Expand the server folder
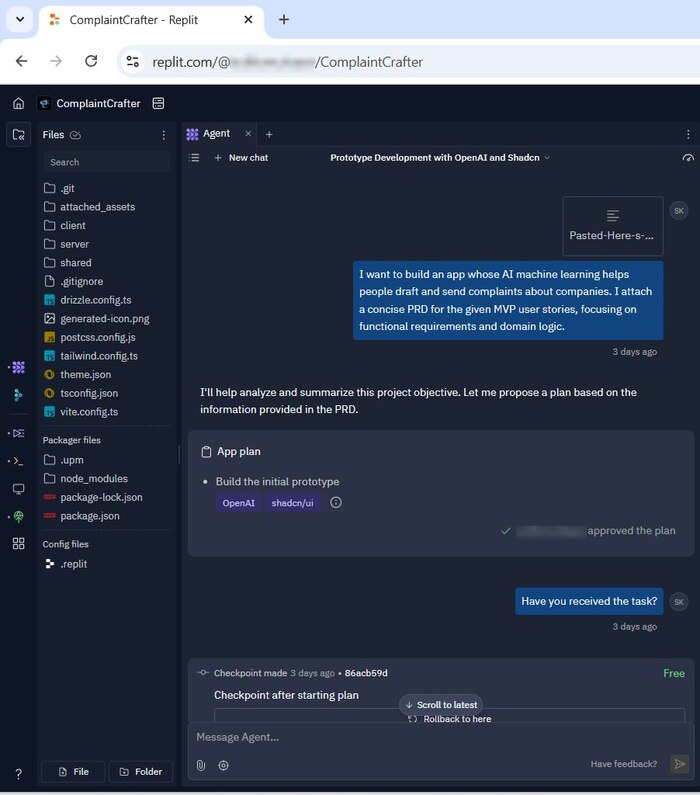Viewport: 700px width, 795px height. click(74, 244)
